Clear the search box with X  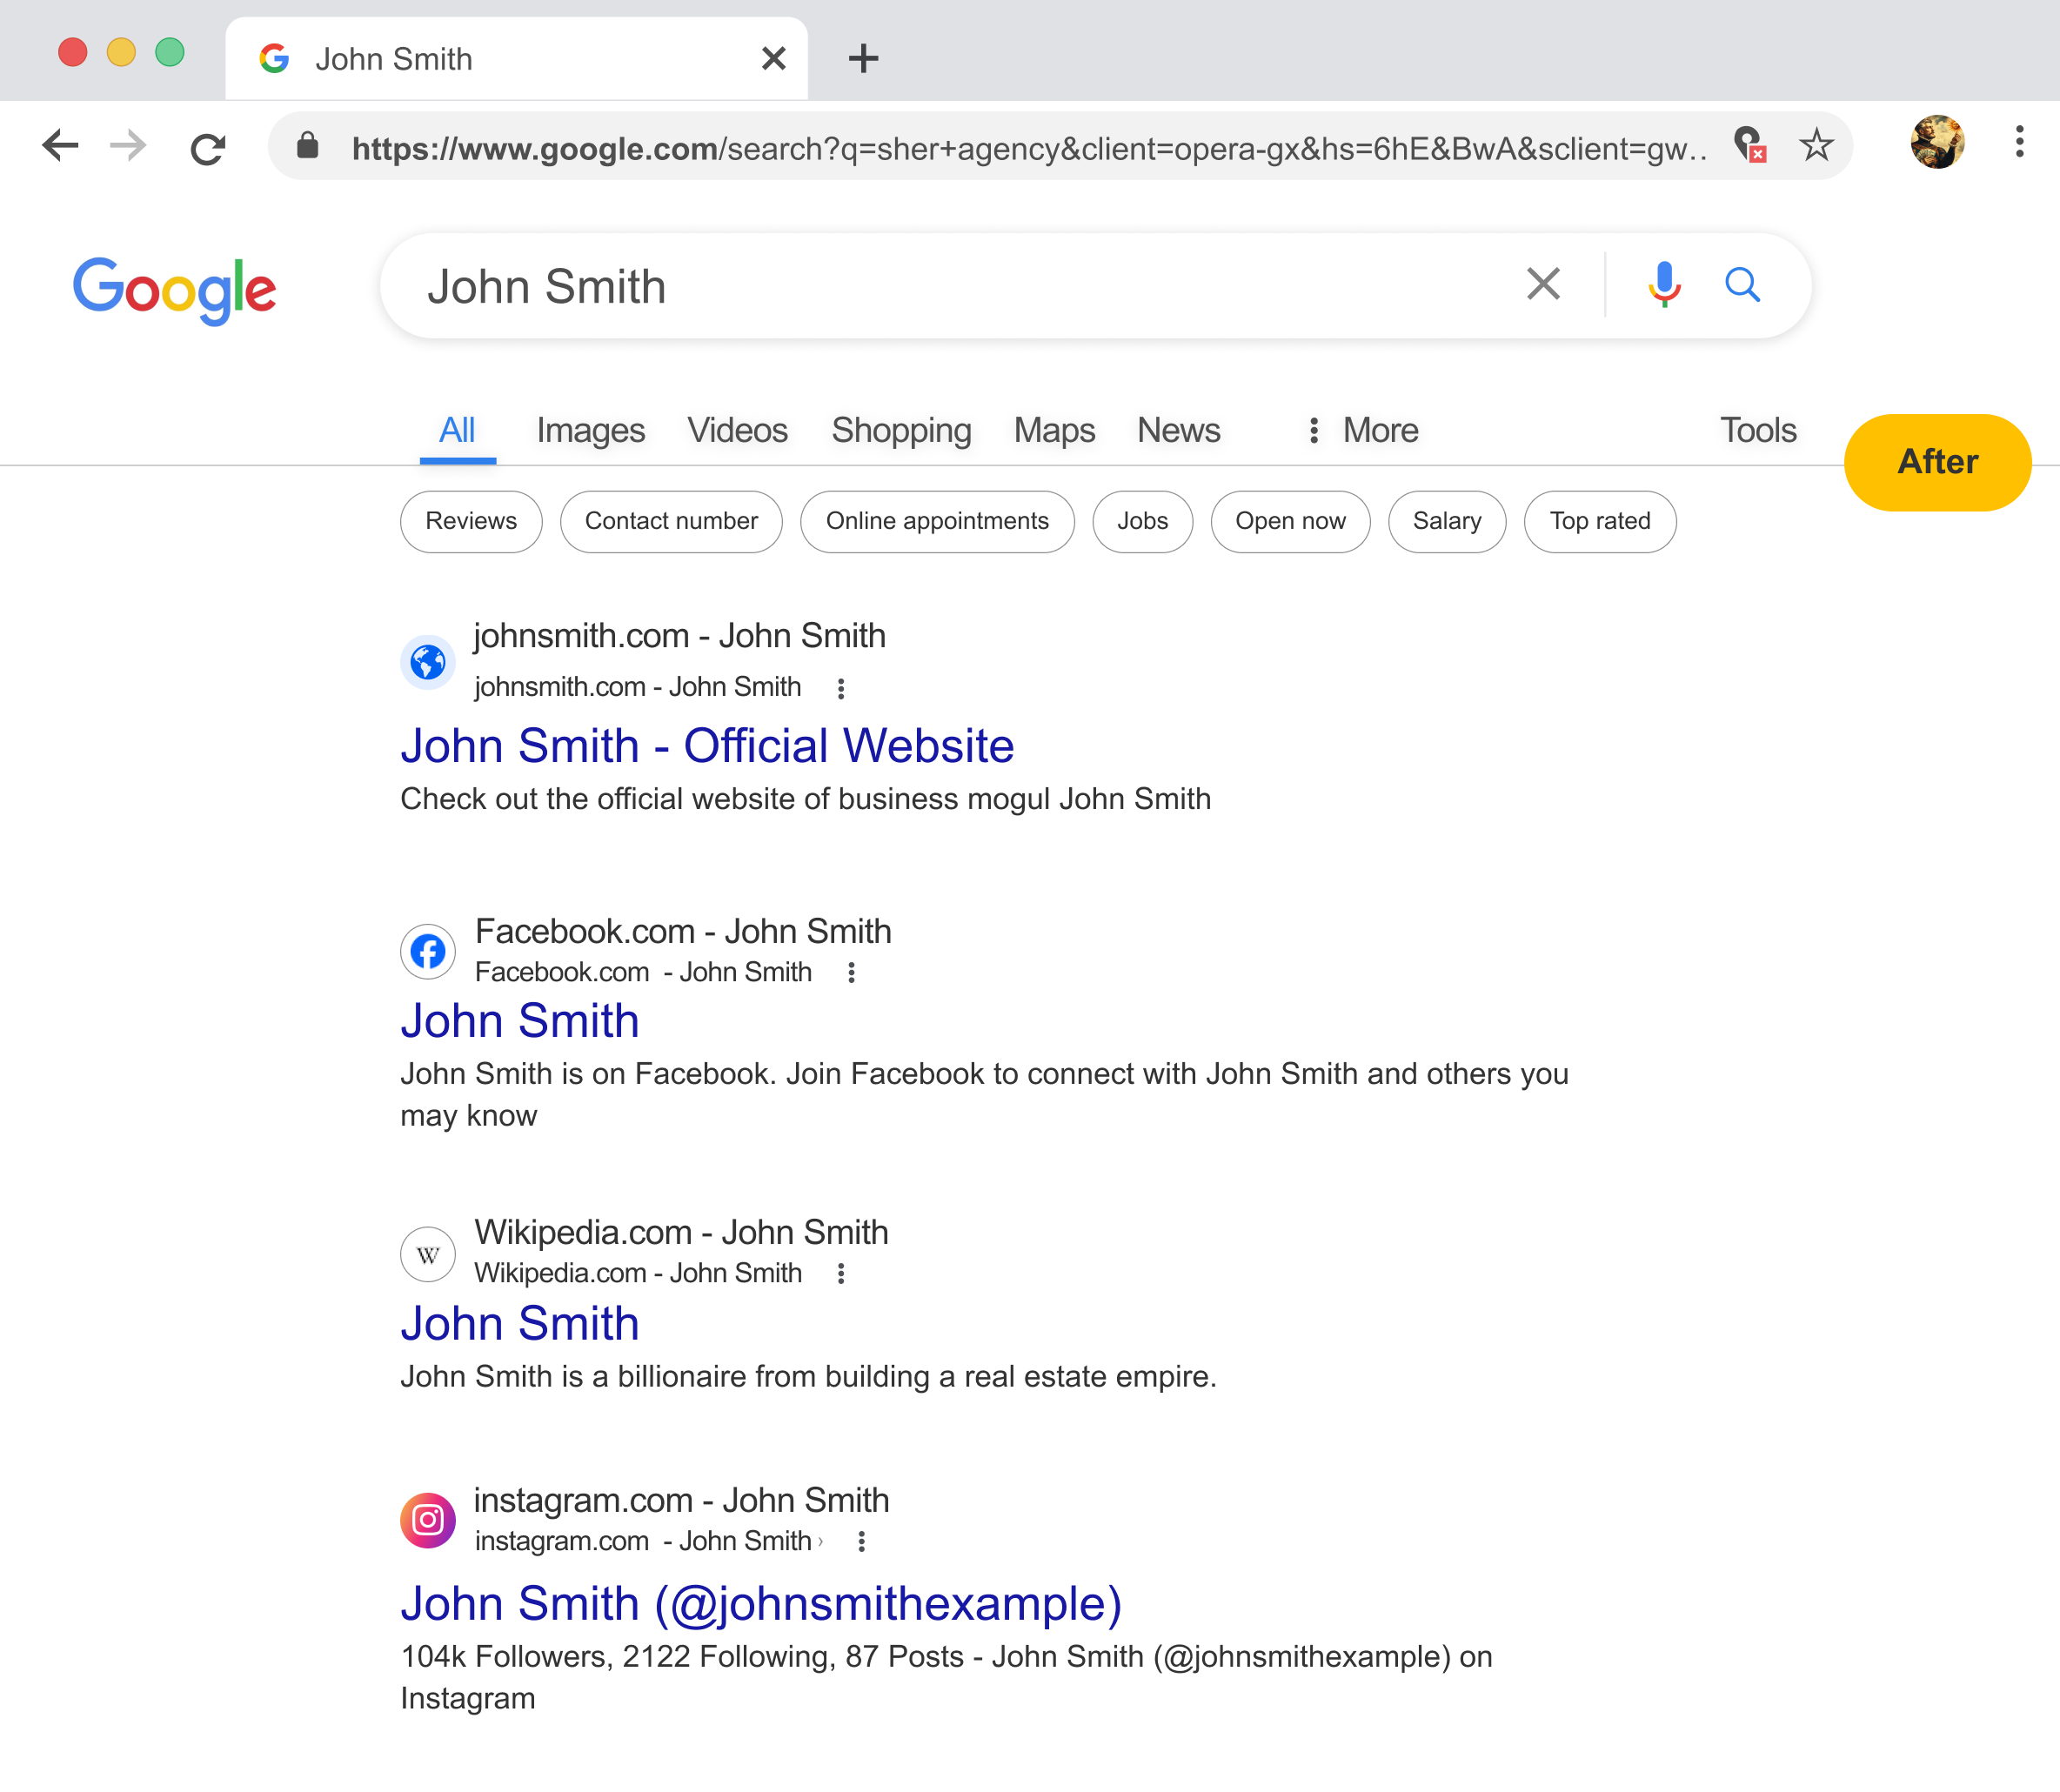coord(1543,285)
